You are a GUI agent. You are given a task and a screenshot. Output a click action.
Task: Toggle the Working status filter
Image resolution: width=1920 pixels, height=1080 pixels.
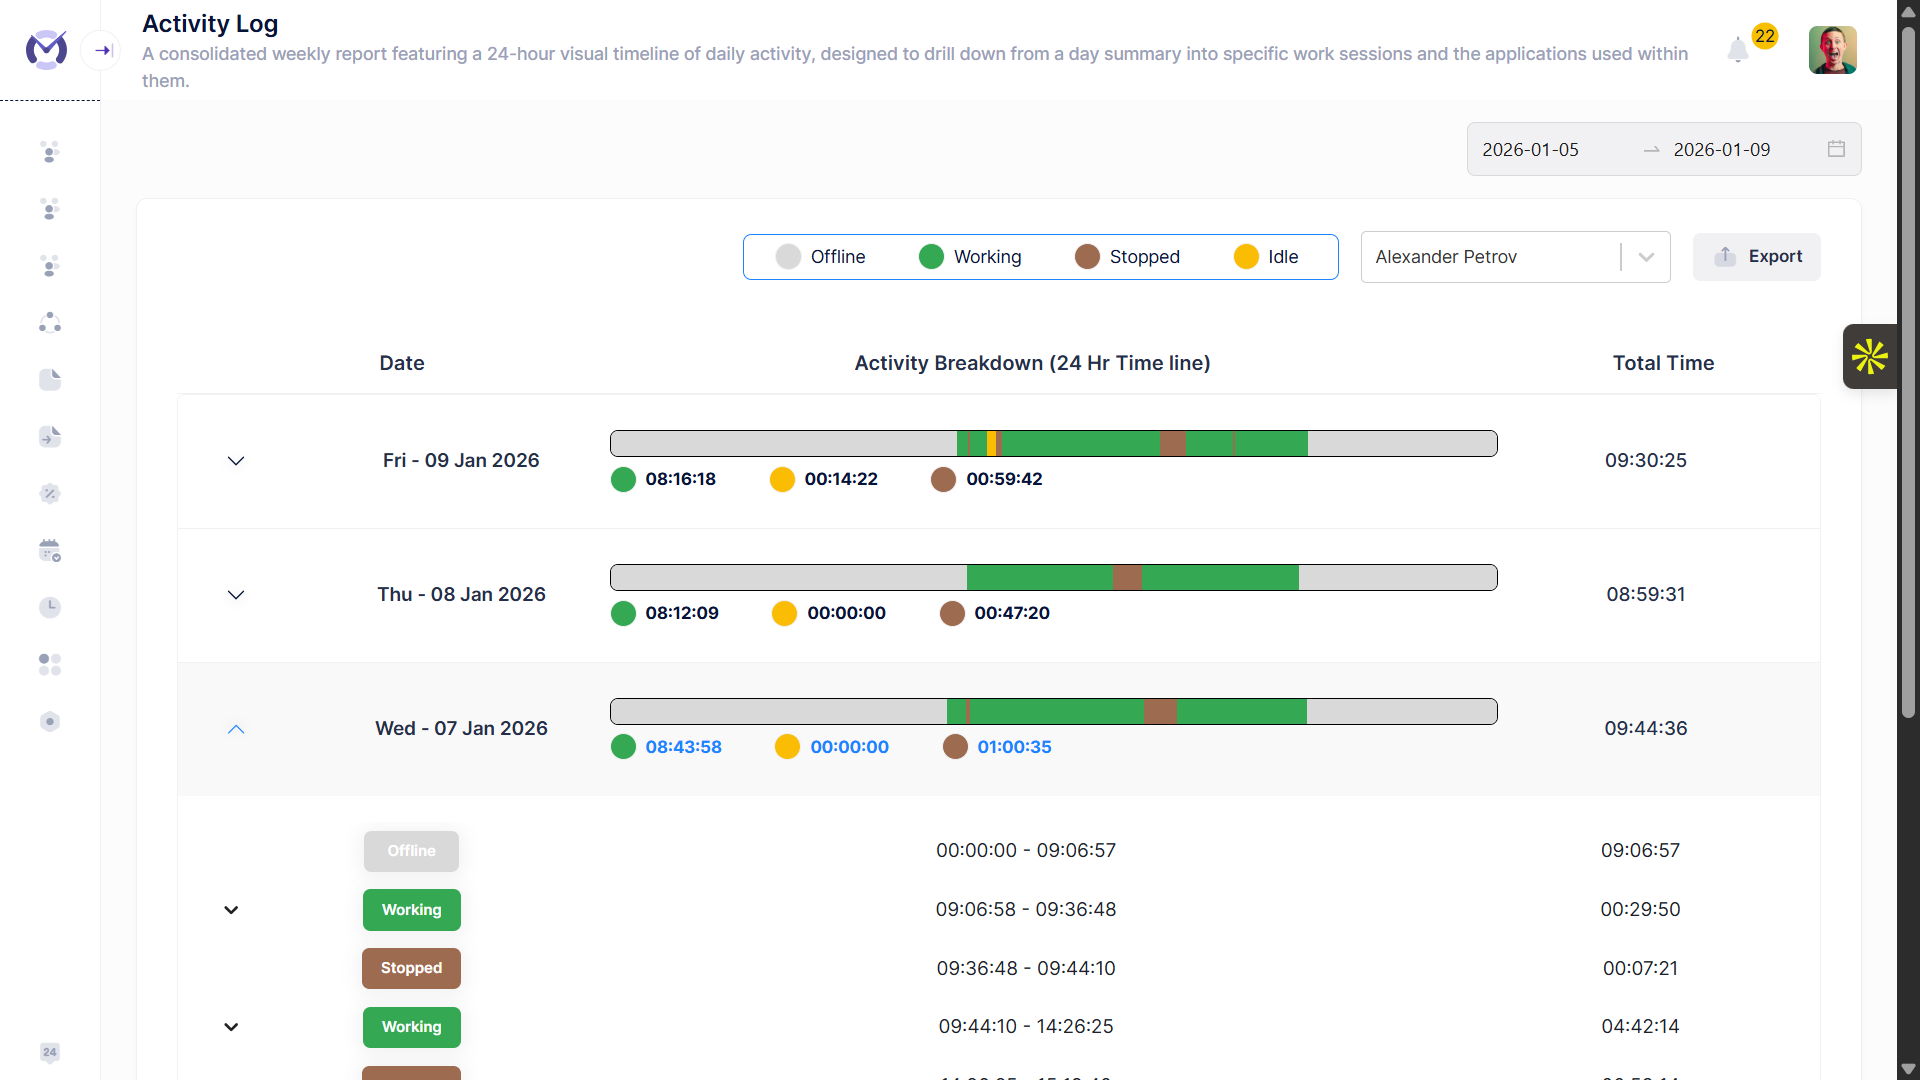pyautogui.click(x=970, y=257)
